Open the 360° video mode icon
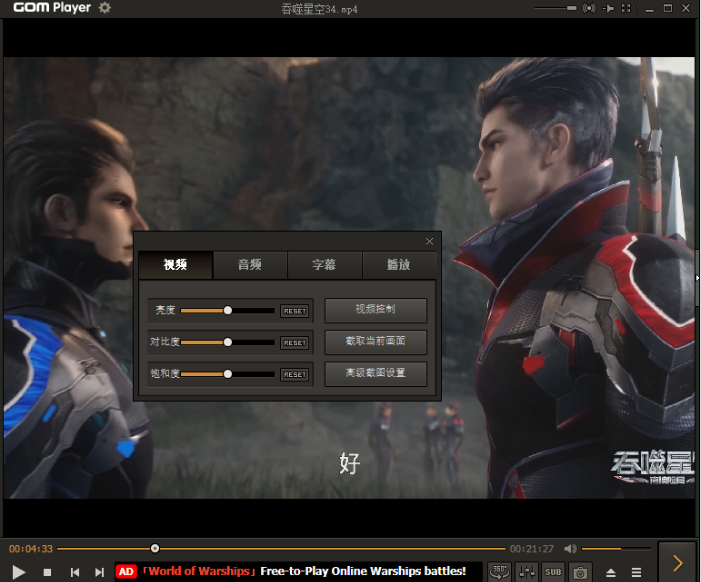Viewport: 701px width, 582px height. coord(499,572)
